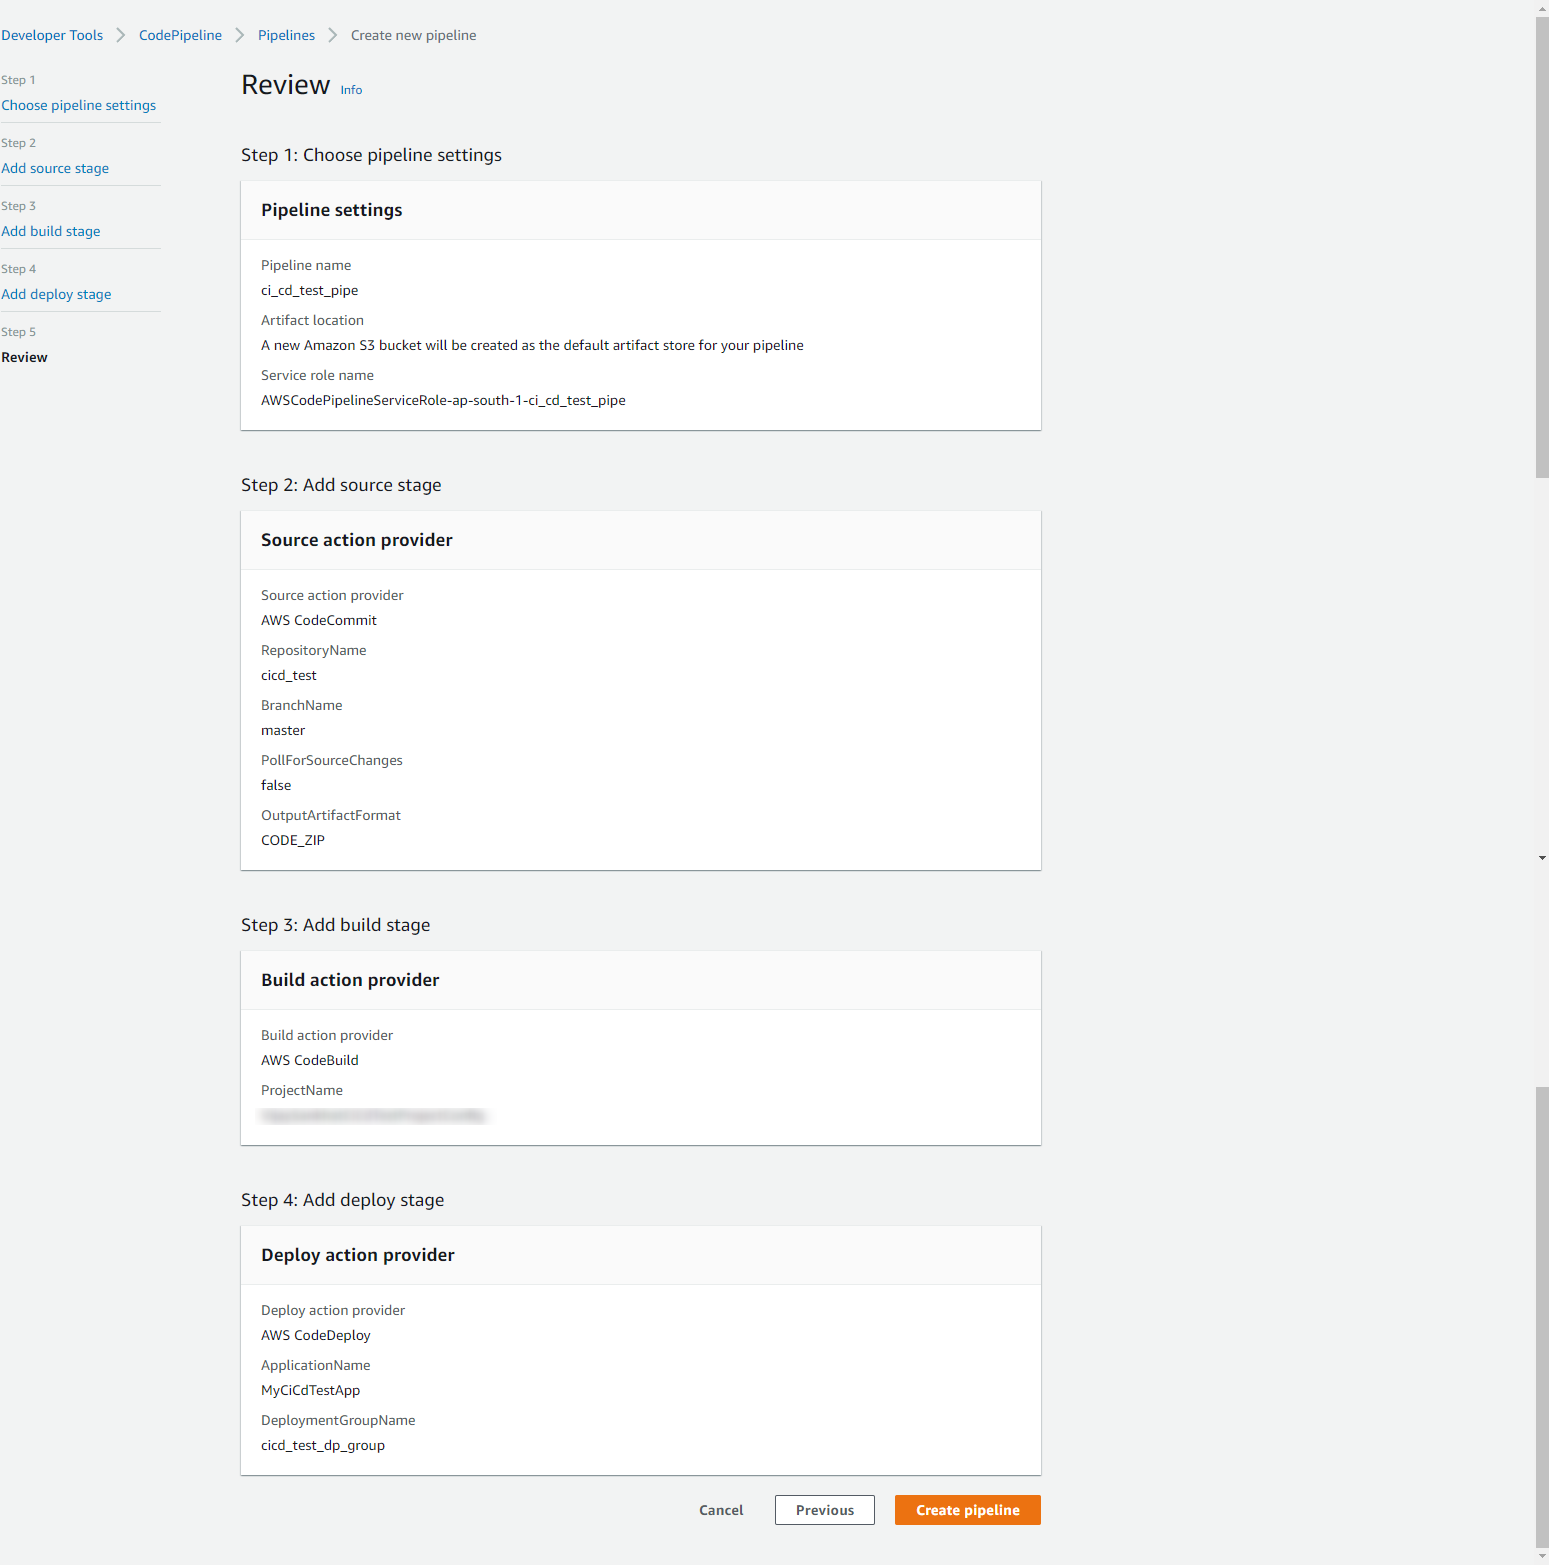Click breadcrumb chevron after Pipelines
Image resolution: width=1549 pixels, height=1565 pixels.
pyautogui.click(x=333, y=35)
